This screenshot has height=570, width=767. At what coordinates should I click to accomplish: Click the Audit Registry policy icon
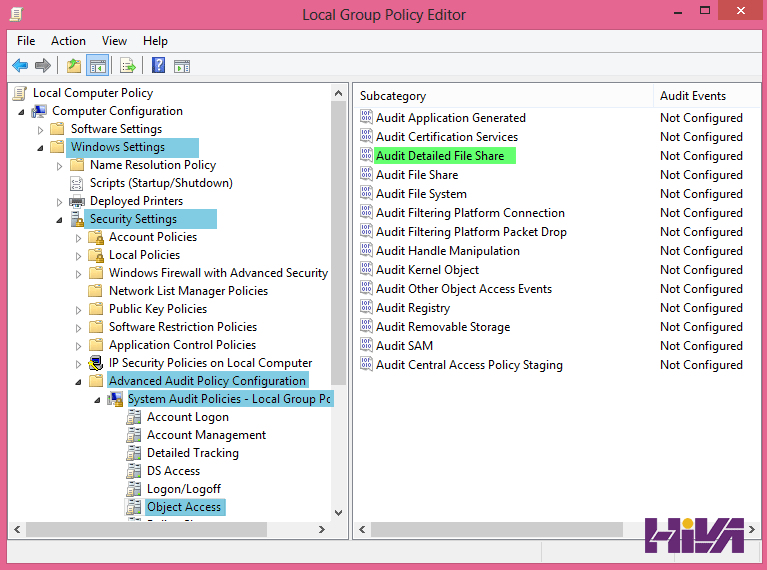(366, 307)
